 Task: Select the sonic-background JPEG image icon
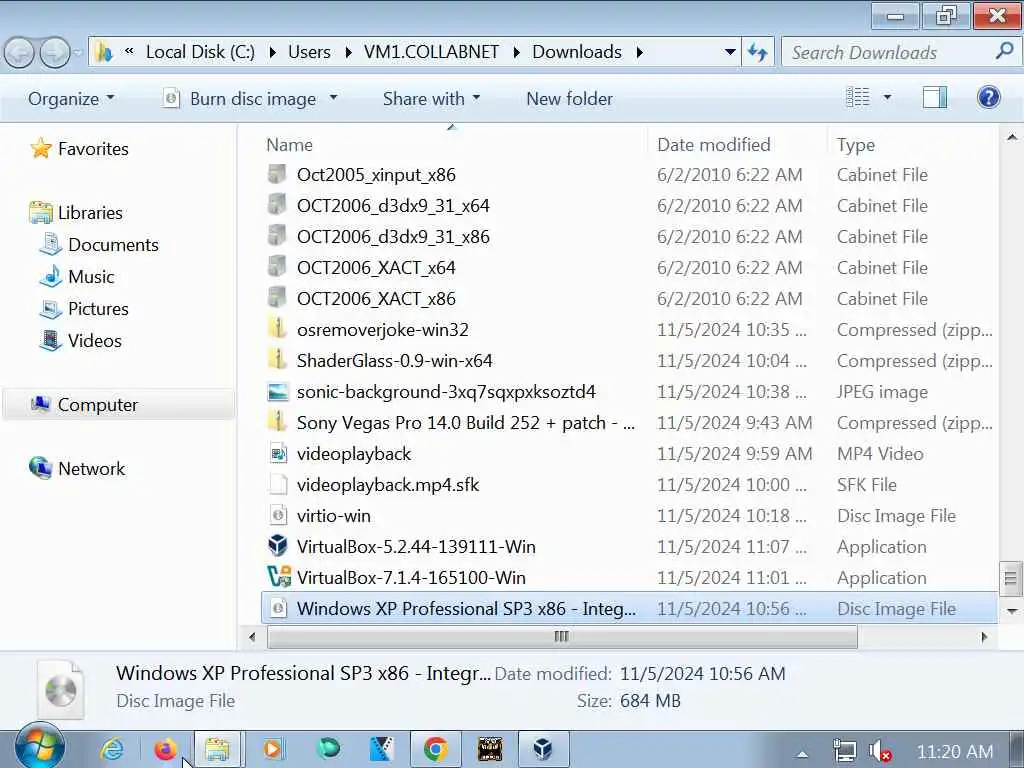coord(277,392)
